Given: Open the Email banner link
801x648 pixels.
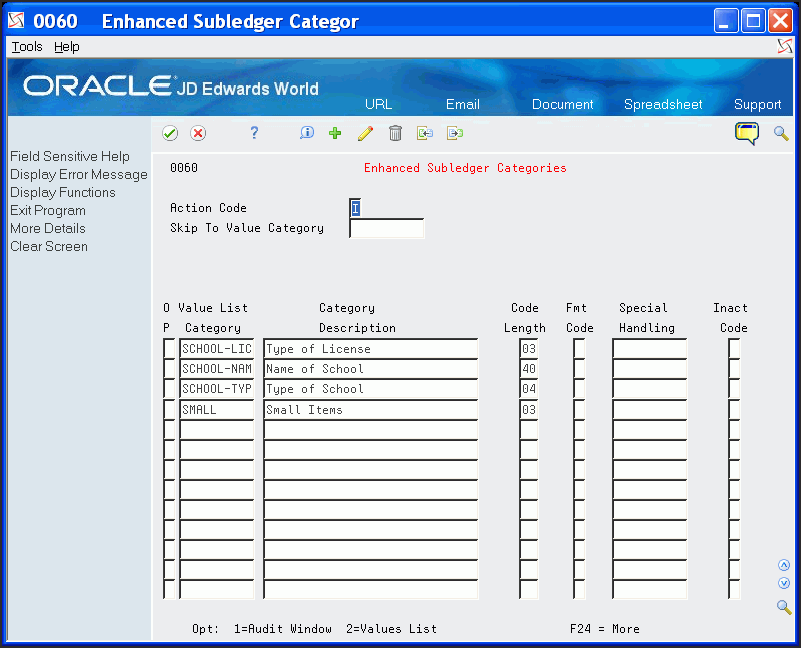Looking at the screenshot, I should coord(463,104).
